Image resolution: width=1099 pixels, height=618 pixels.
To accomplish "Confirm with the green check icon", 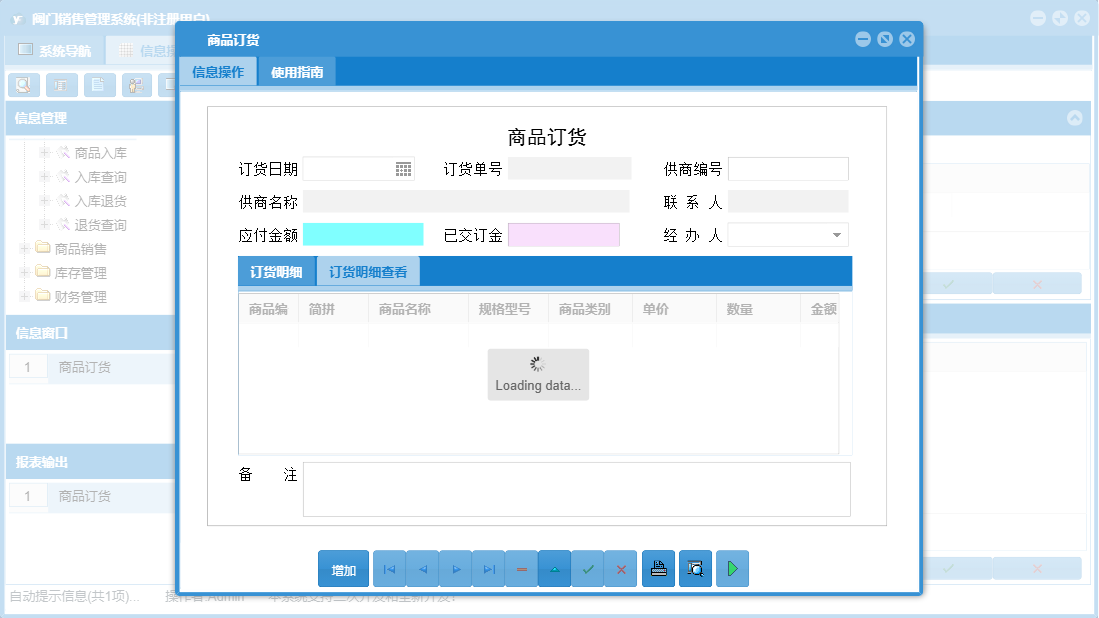I will 587,568.
